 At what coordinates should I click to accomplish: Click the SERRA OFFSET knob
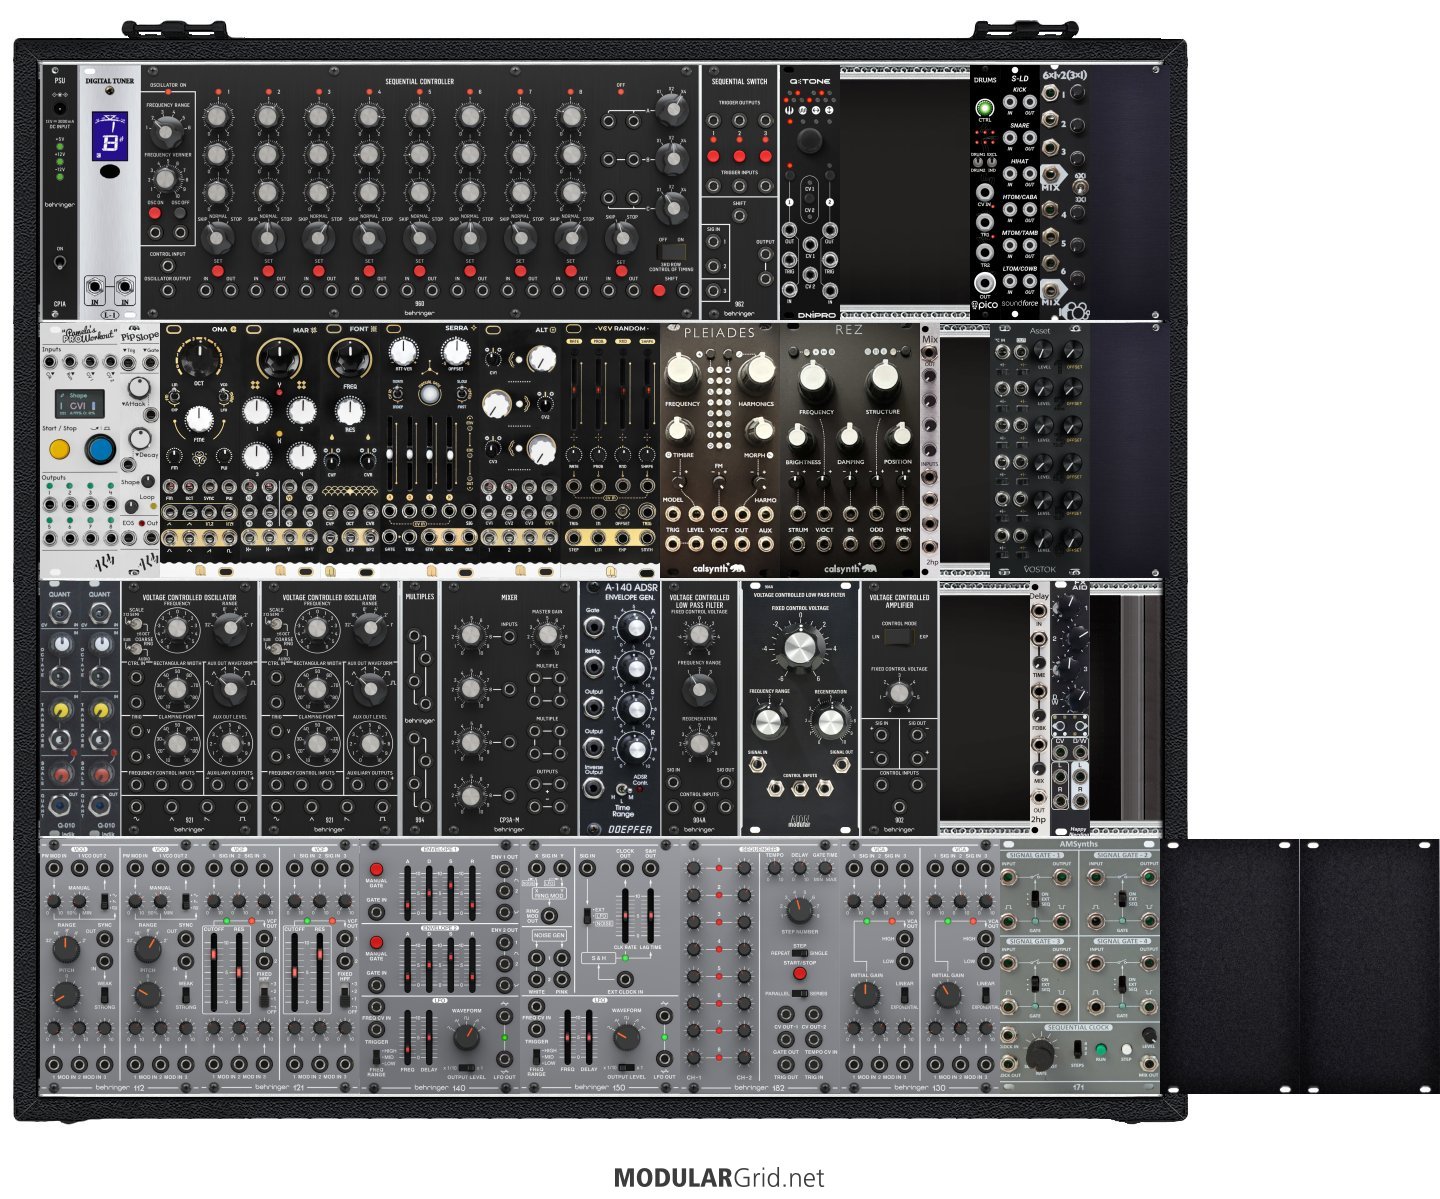coord(456,351)
